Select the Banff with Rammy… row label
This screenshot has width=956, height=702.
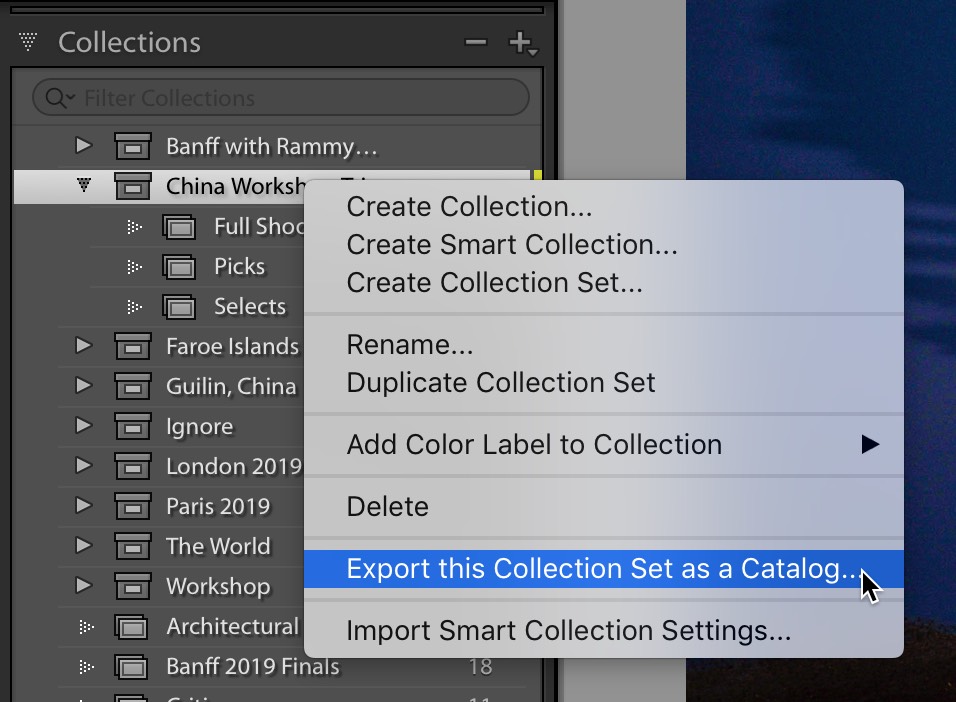coord(272,146)
